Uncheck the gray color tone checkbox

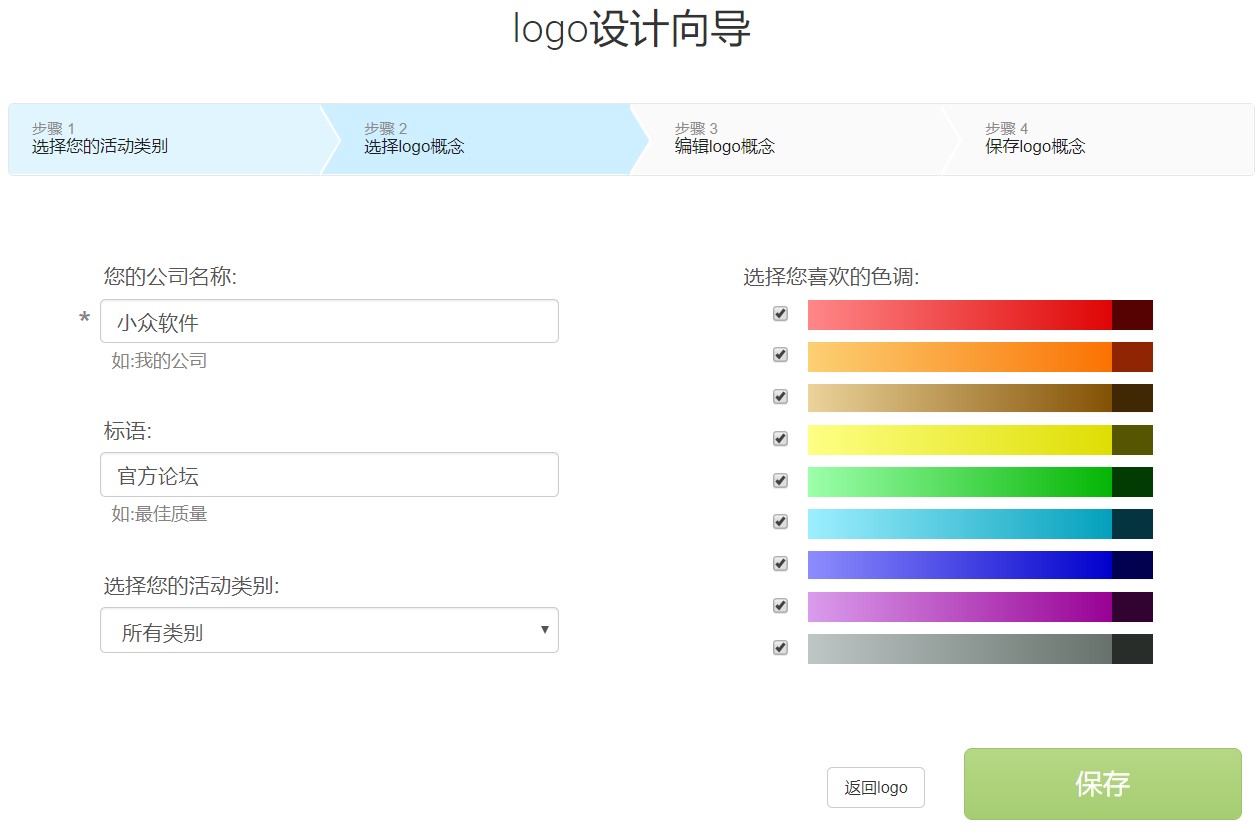coord(780,648)
